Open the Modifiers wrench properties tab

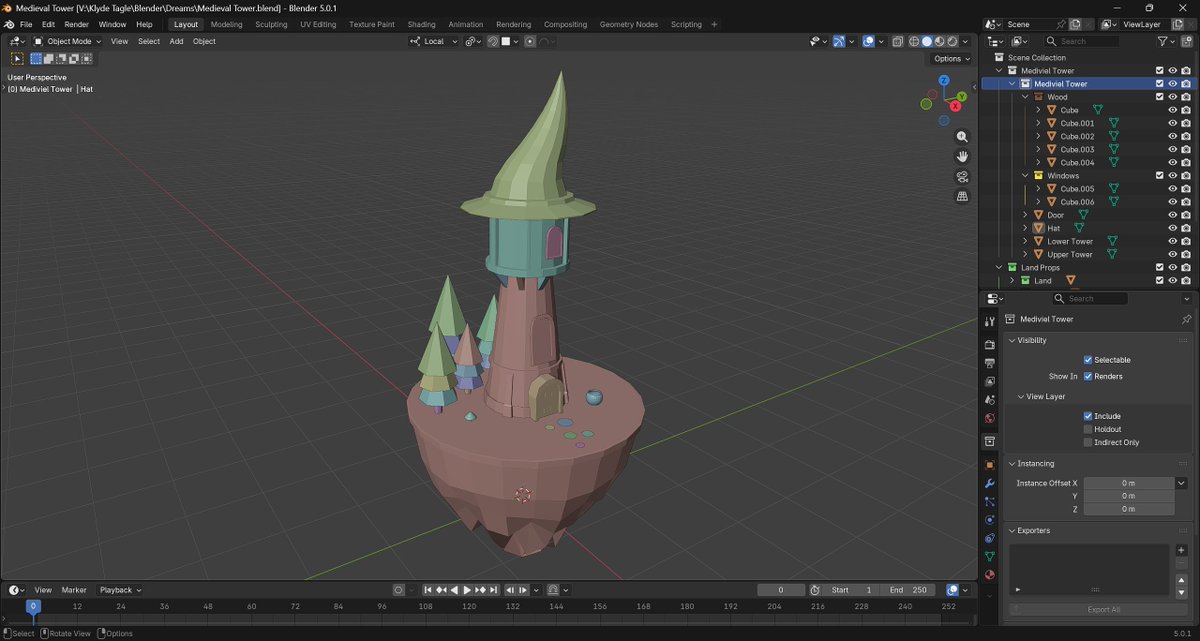click(x=989, y=483)
